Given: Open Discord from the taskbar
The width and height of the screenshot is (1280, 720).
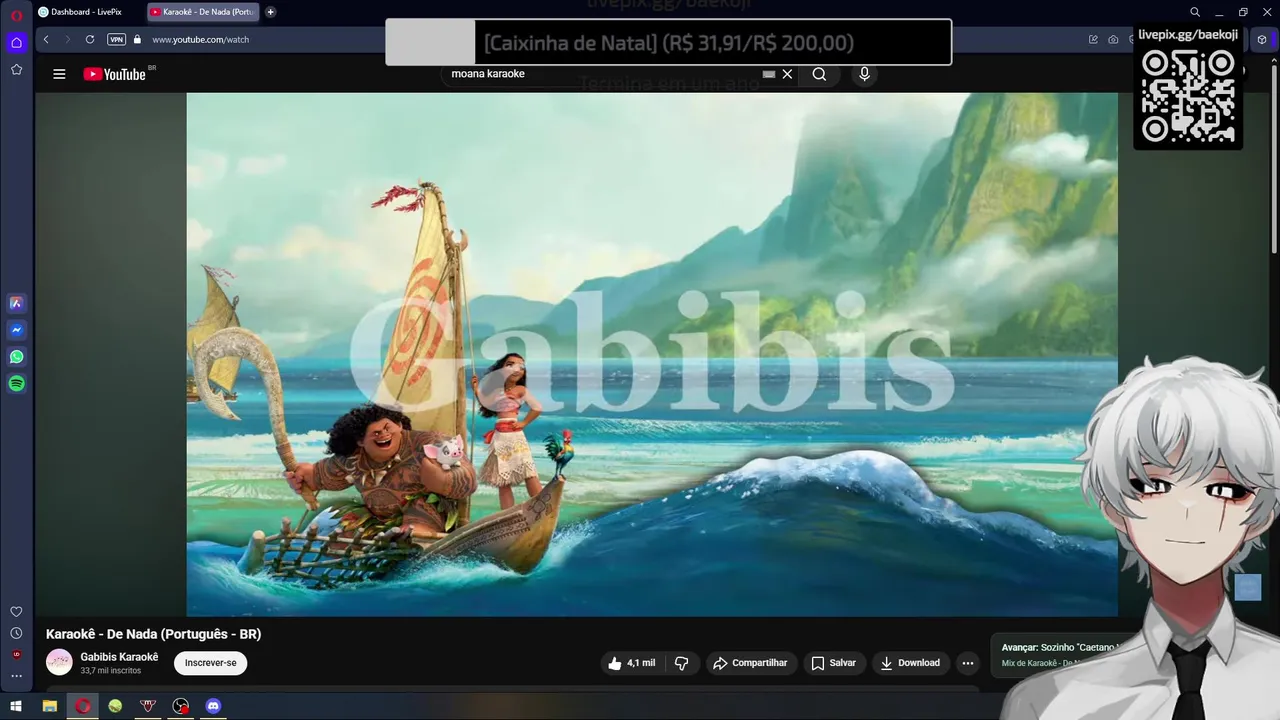Looking at the screenshot, I should pyautogui.click(x=213, y=706).
